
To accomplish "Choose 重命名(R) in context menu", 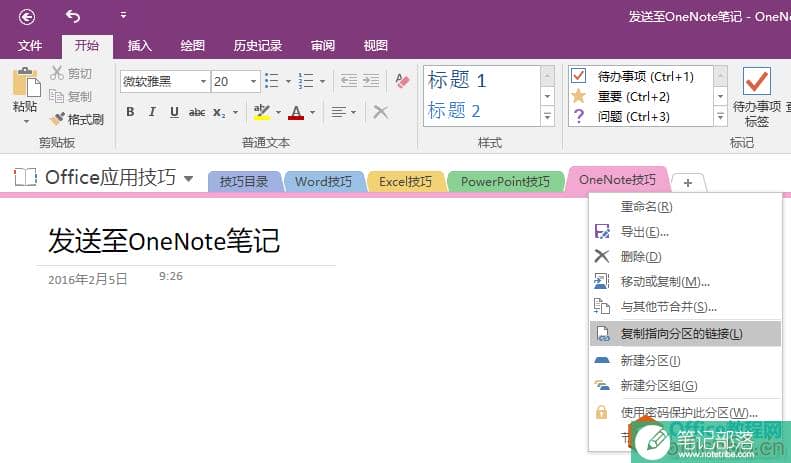I will [x=685, y=206].
